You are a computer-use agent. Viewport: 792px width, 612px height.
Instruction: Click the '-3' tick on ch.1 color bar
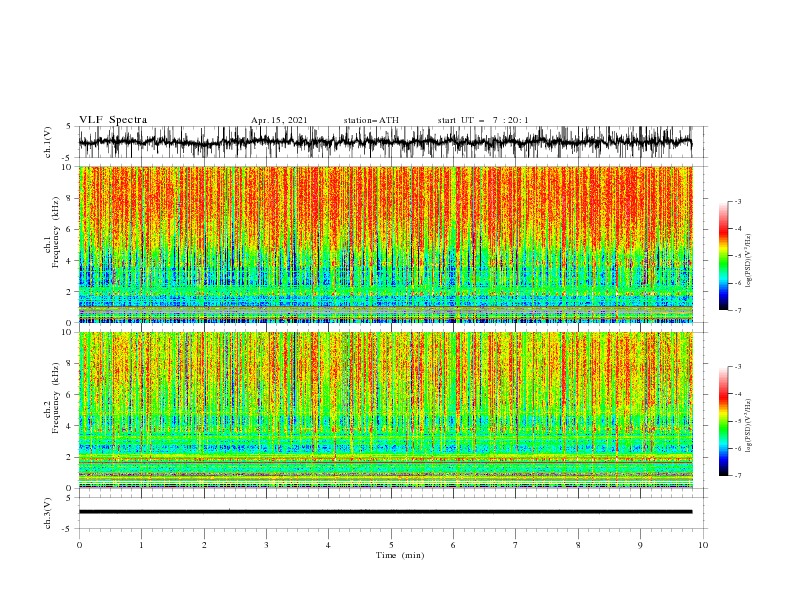738,201
